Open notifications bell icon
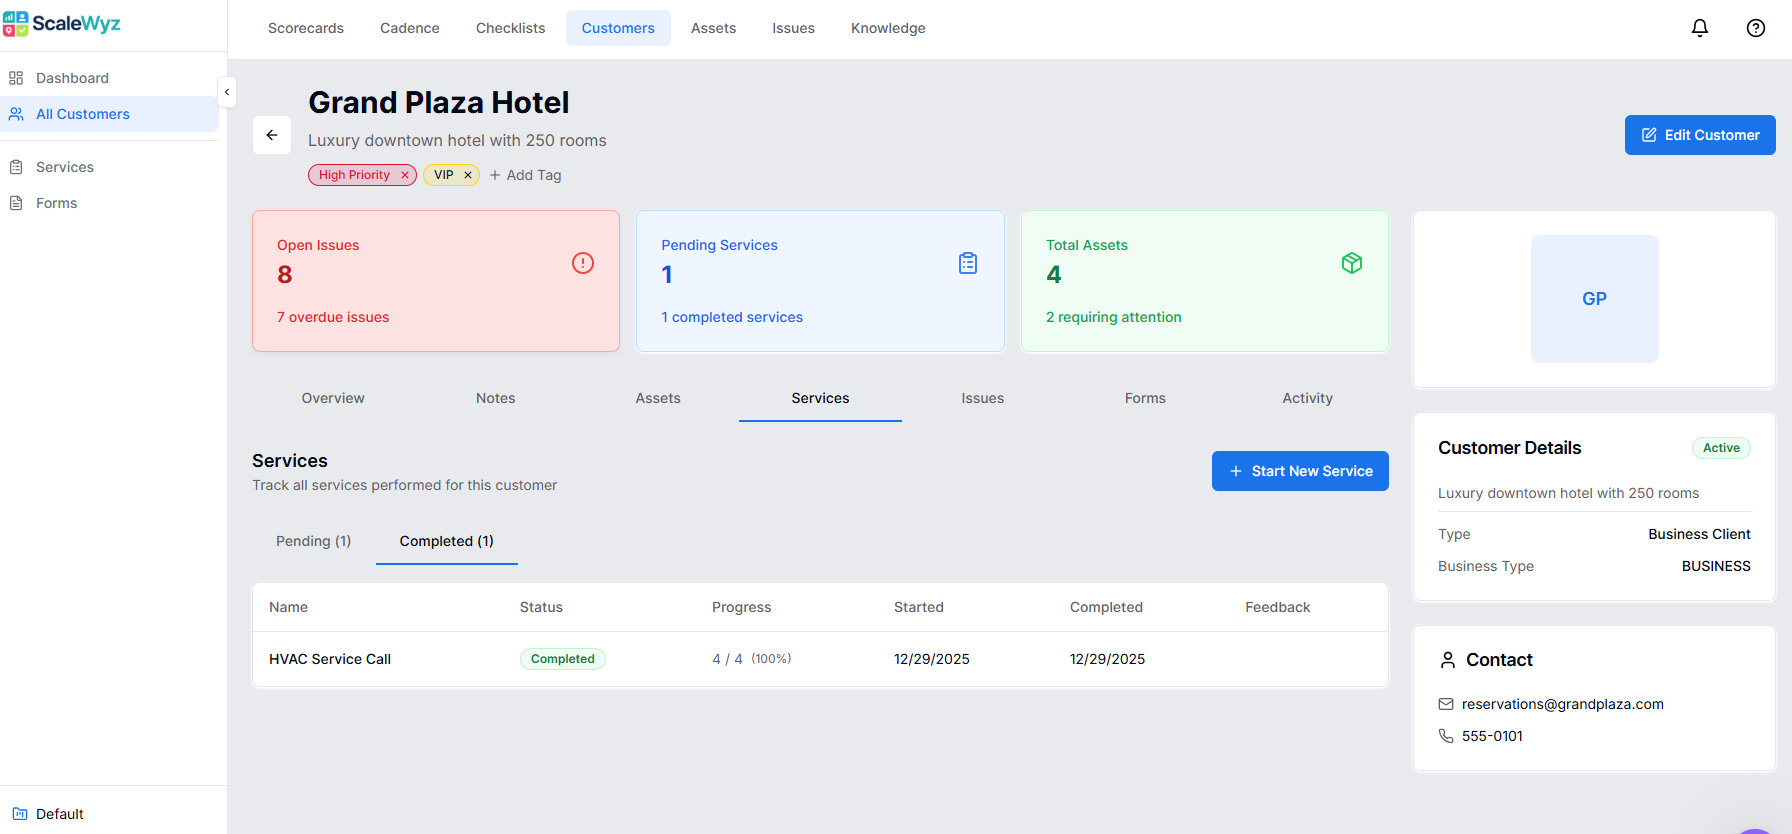Viewport: 1792px width, 834px height. point(1700,28)
